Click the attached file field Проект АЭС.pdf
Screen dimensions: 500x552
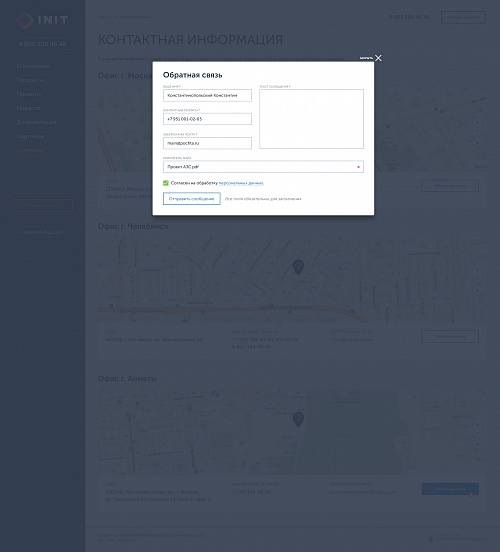pos(263,167)
